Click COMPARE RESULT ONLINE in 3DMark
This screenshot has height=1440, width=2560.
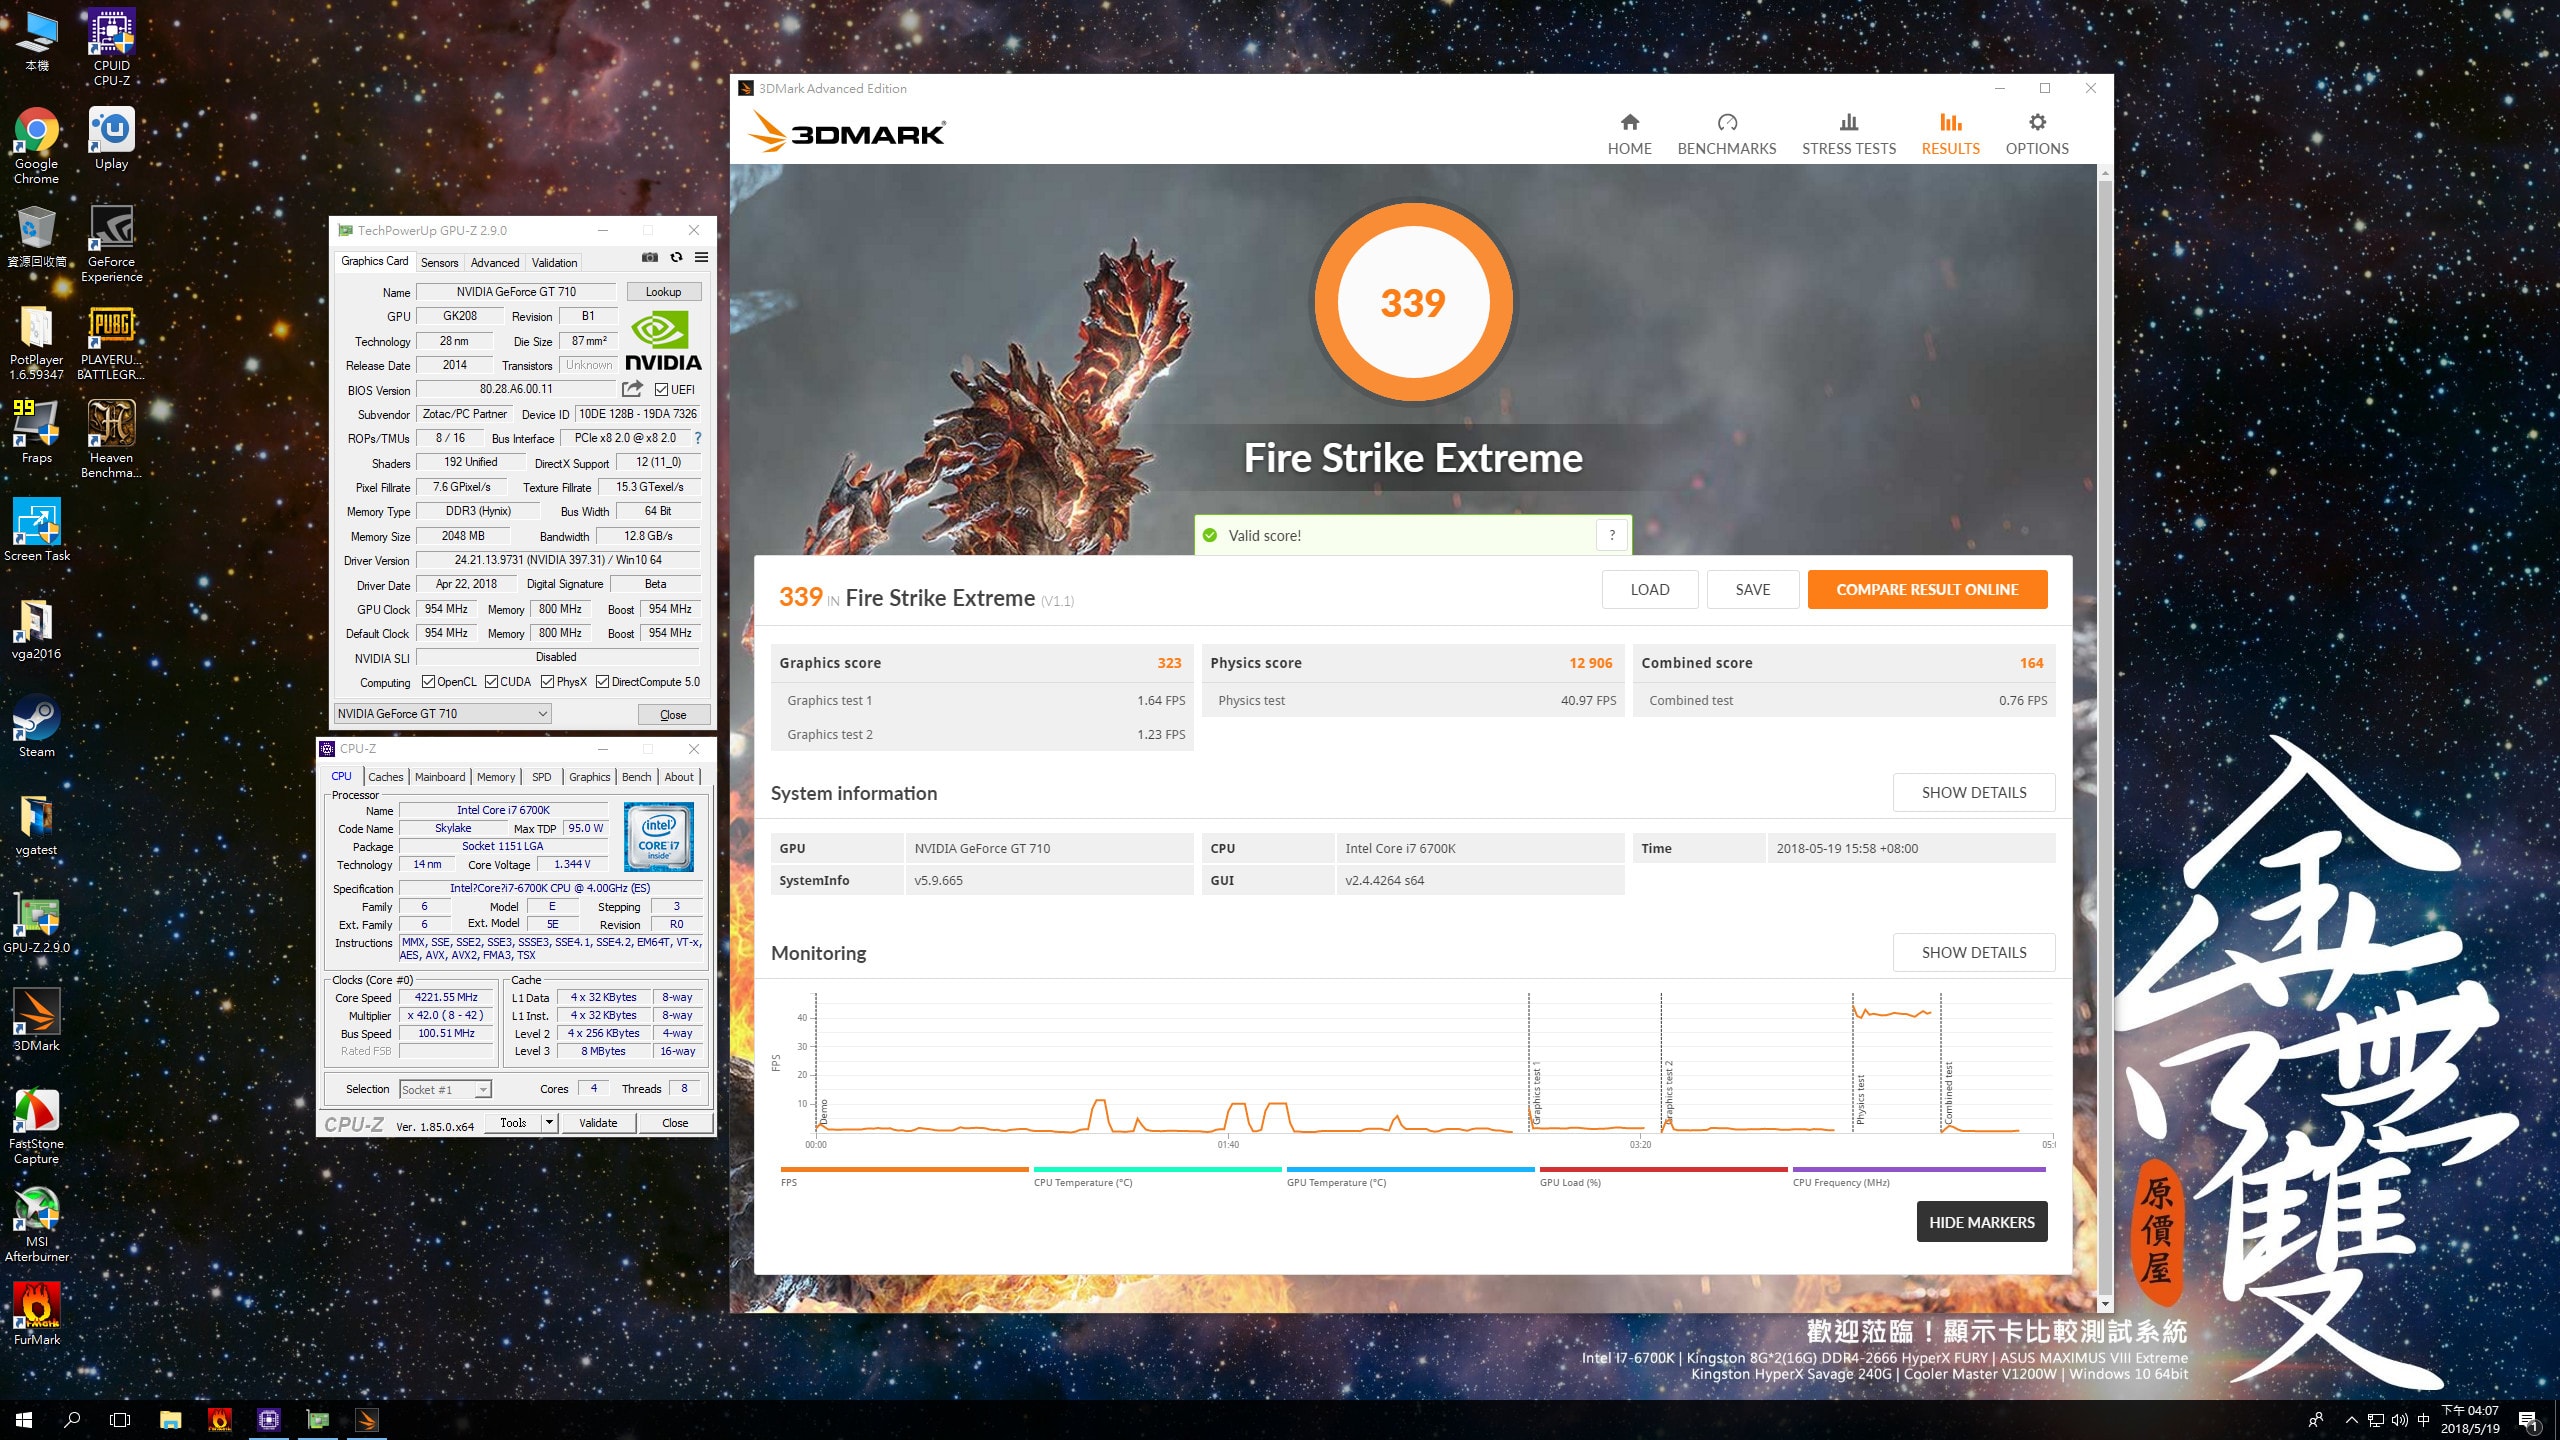(1927, 590)
